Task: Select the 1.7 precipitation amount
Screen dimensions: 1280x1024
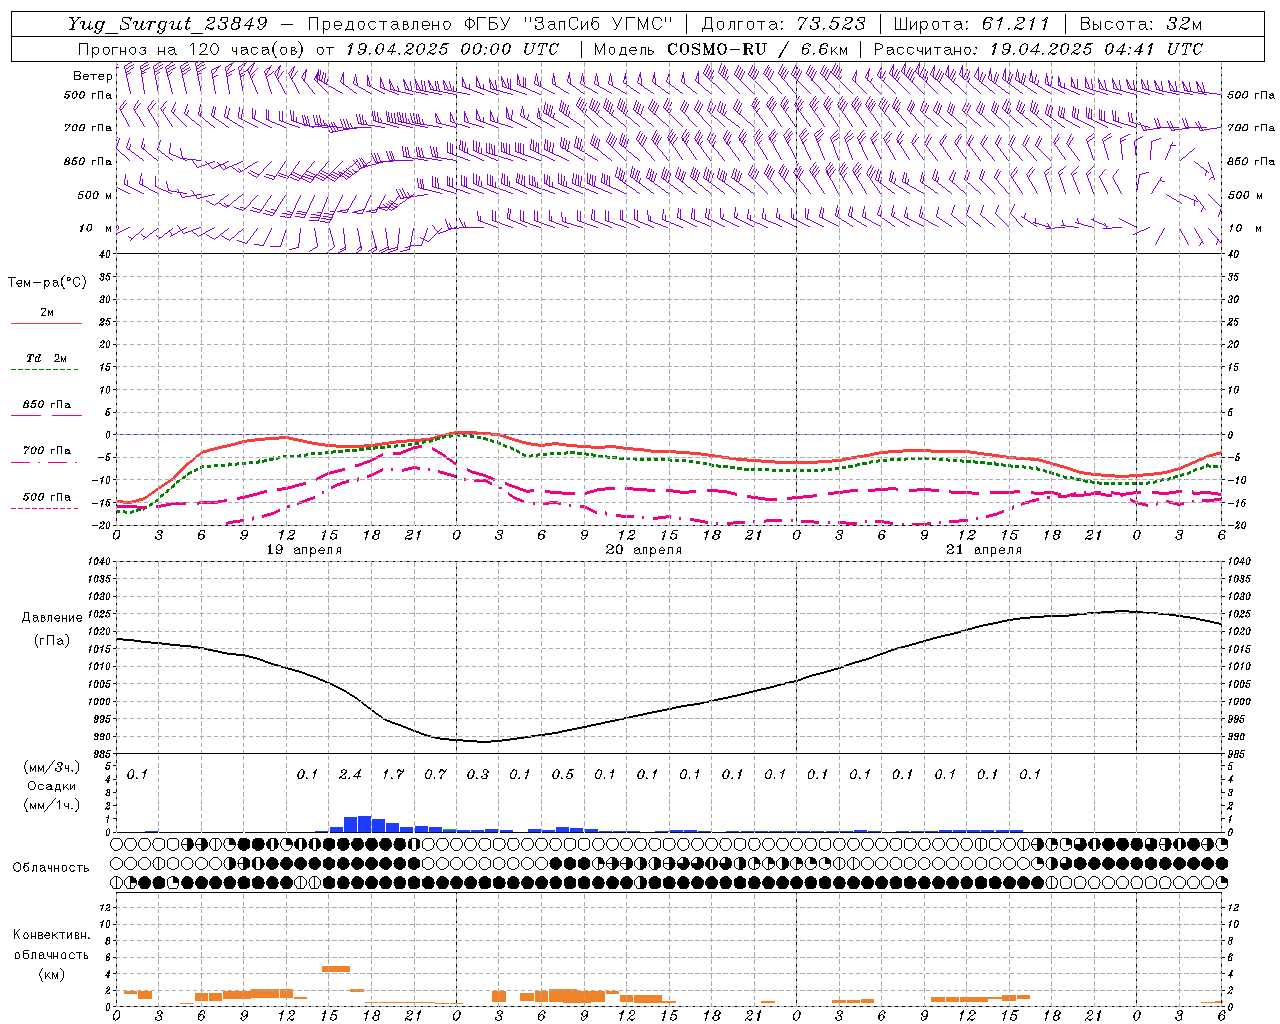Action: [x=393, y=774]
